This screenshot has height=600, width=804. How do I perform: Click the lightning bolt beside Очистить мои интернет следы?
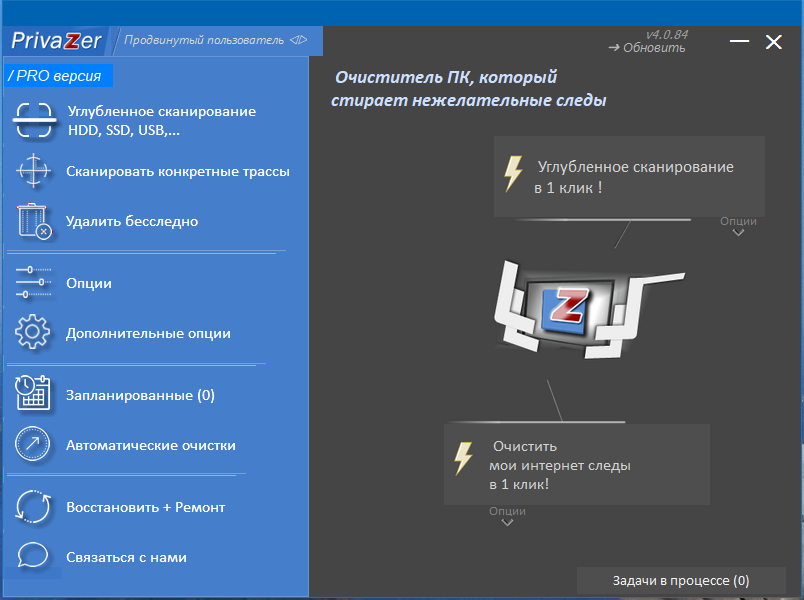pyautogui.click(x=464, y=458)
